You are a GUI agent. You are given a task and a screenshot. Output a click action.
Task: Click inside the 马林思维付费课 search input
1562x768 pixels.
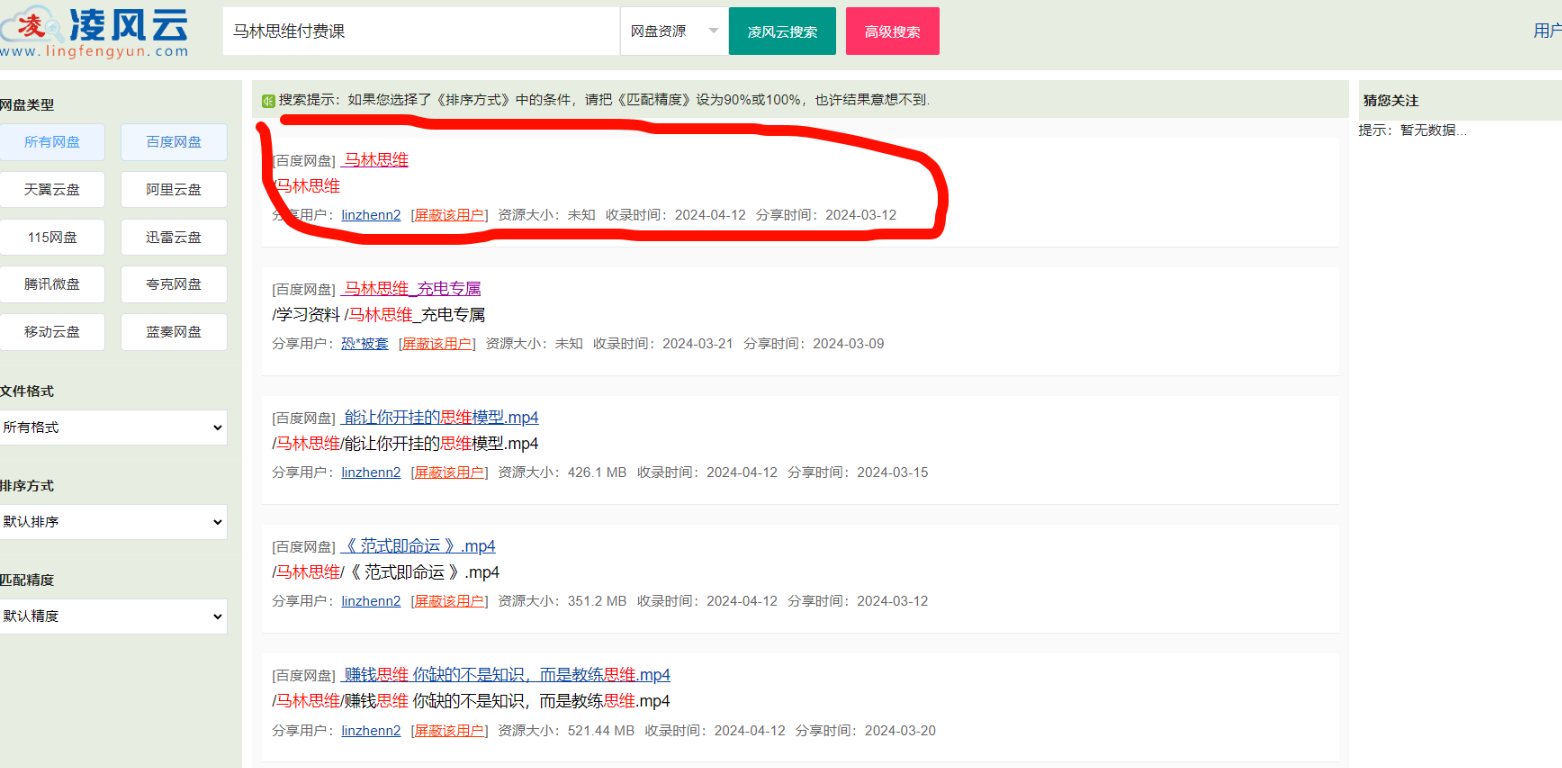[x=420, y=31]
